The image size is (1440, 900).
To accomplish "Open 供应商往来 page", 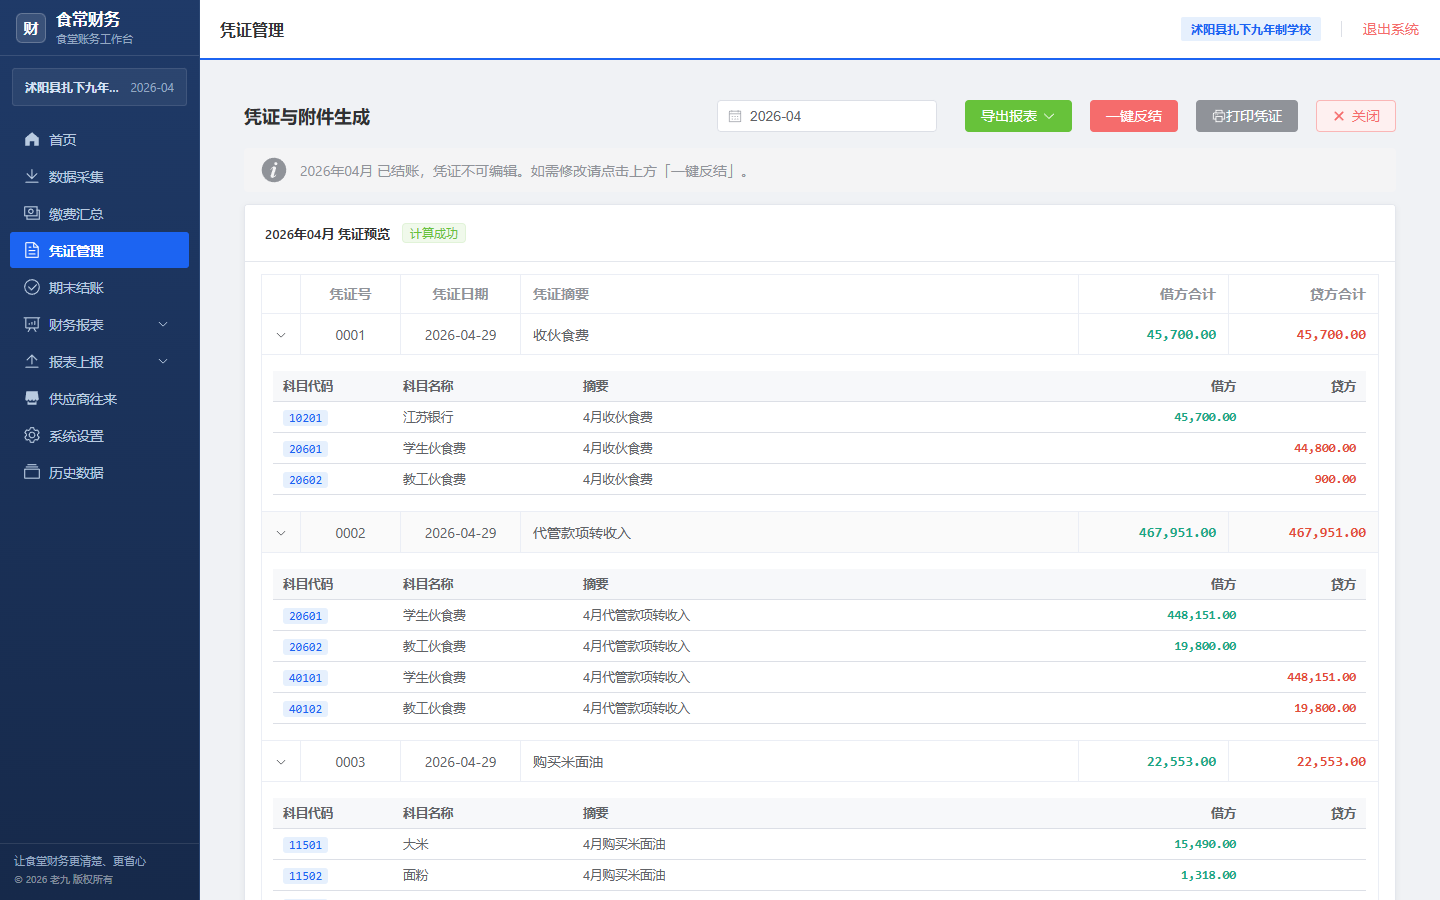I will (x=99, y=398).
